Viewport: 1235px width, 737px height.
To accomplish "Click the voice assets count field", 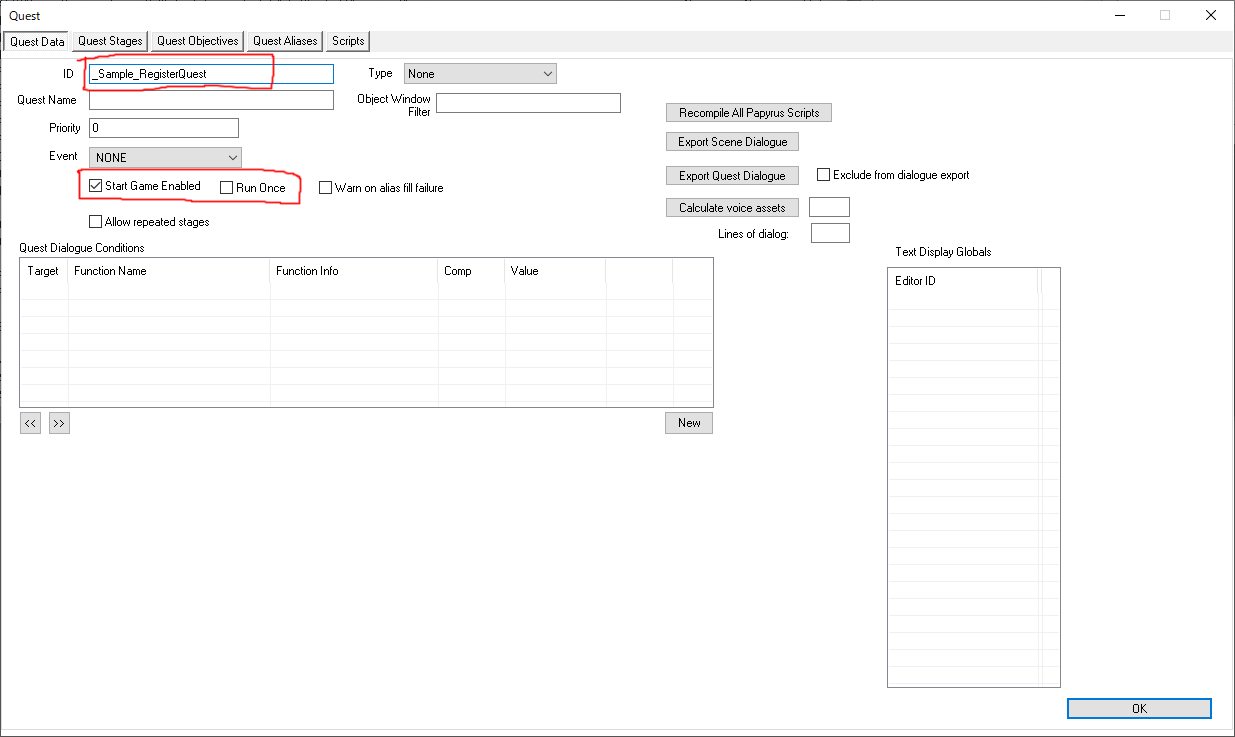I will coord(829,207).
